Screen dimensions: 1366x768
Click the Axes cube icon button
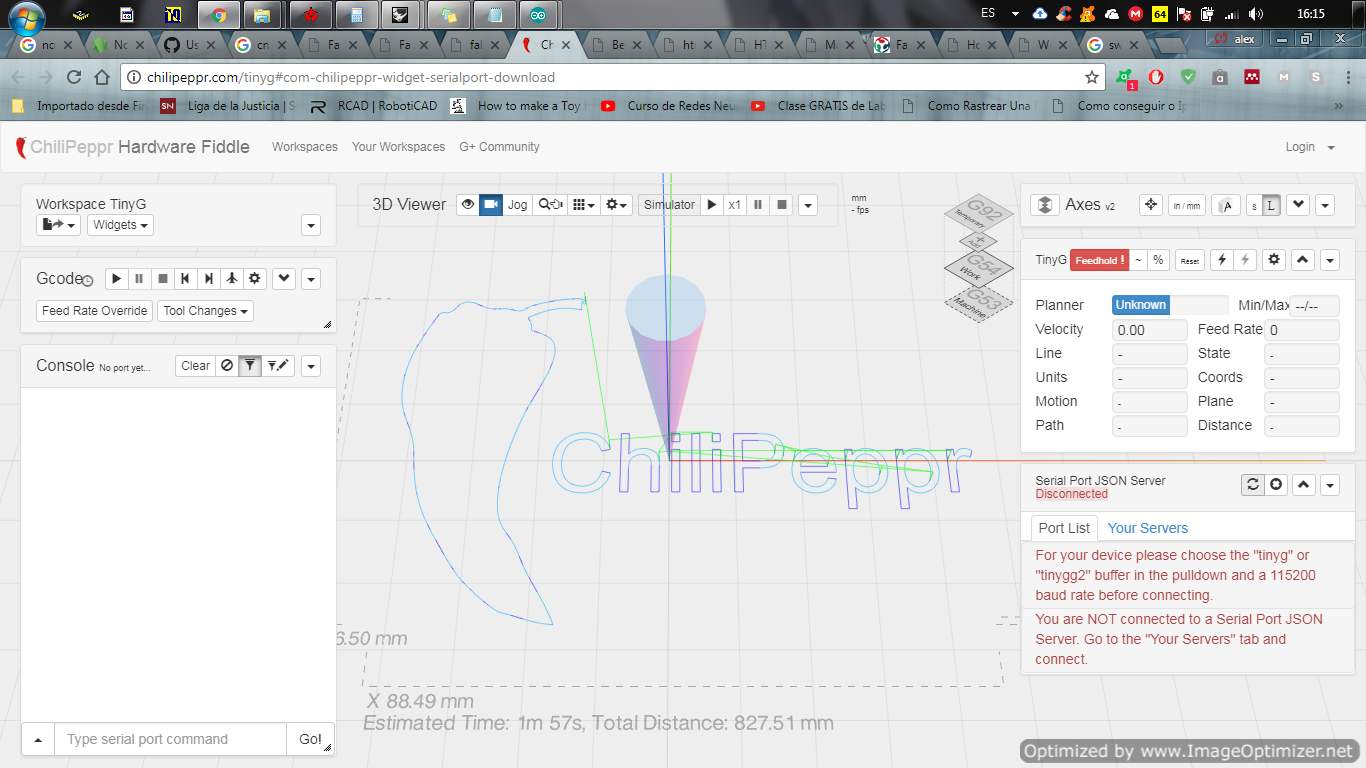(x=1045, y=205)
